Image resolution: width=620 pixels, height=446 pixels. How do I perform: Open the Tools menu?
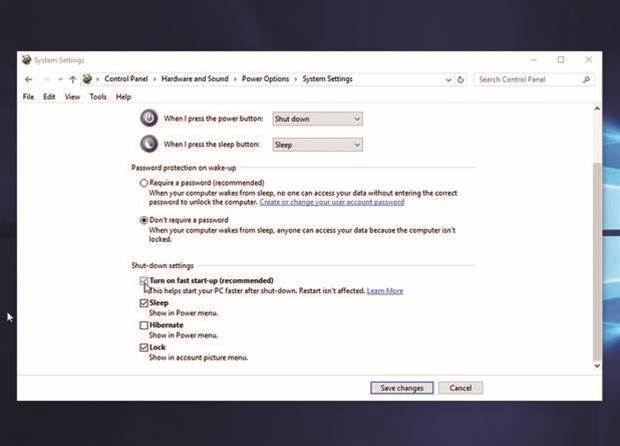pos(98,96)
